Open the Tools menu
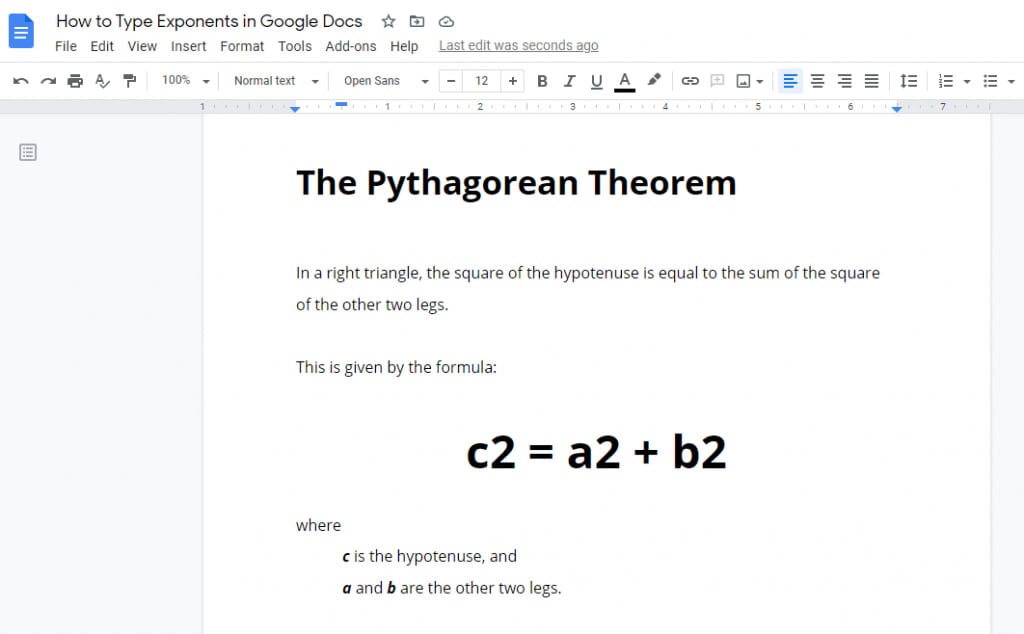The width and height of the screenshot is (1024, 634). coord(295,46)
